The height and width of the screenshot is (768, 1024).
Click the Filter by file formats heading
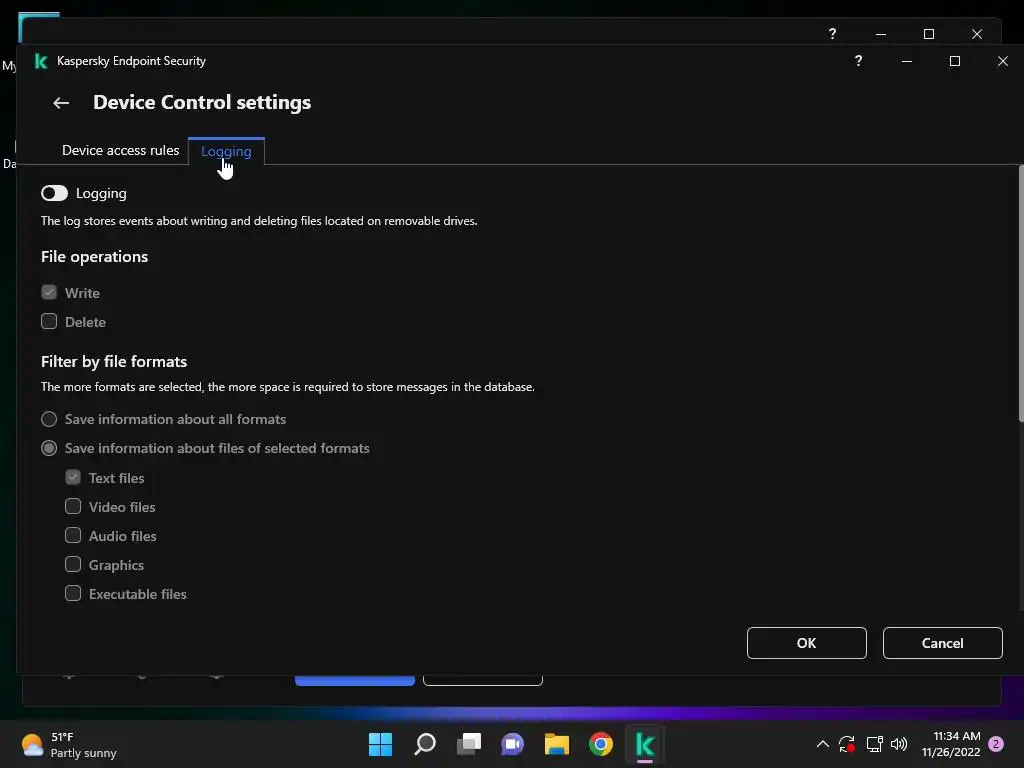coord(114,362)
